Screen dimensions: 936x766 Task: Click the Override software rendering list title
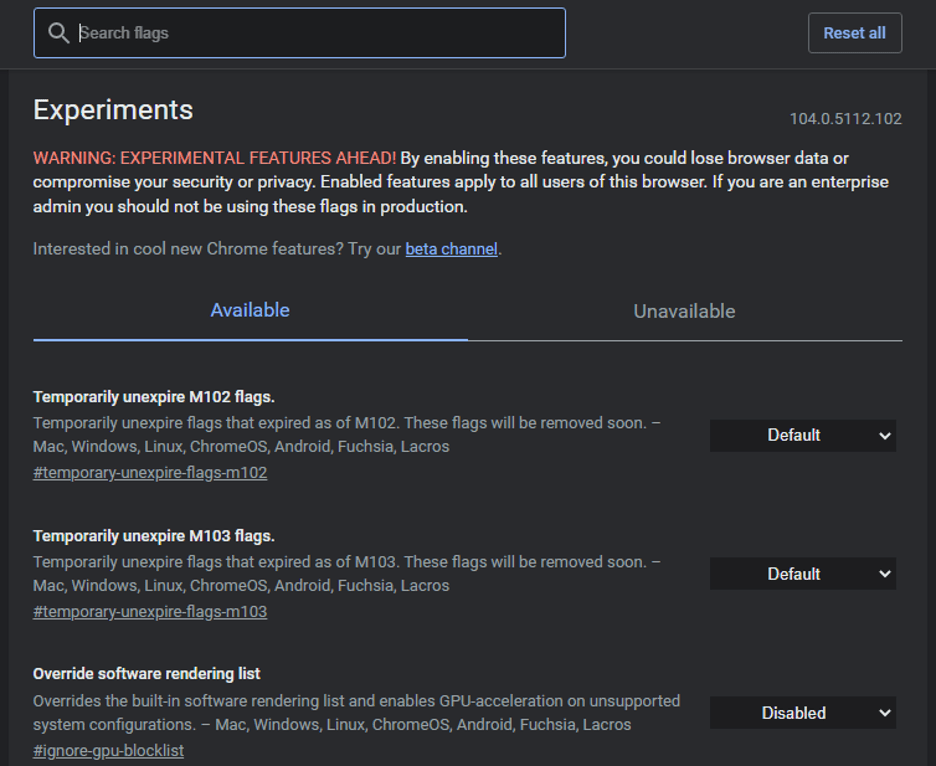pyautogui.click(x=147, y=674)
